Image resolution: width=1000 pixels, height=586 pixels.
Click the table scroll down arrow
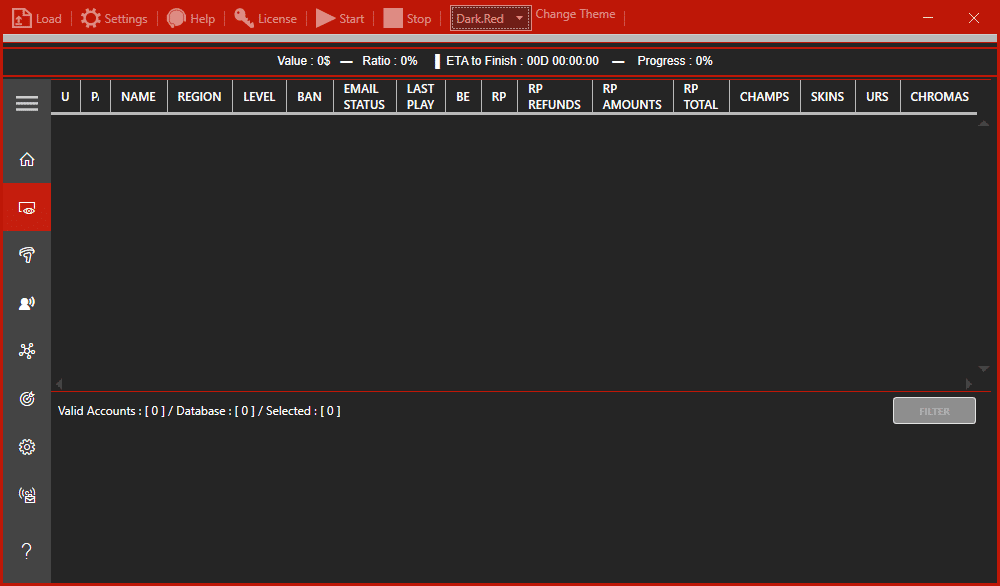pos(983,369)
